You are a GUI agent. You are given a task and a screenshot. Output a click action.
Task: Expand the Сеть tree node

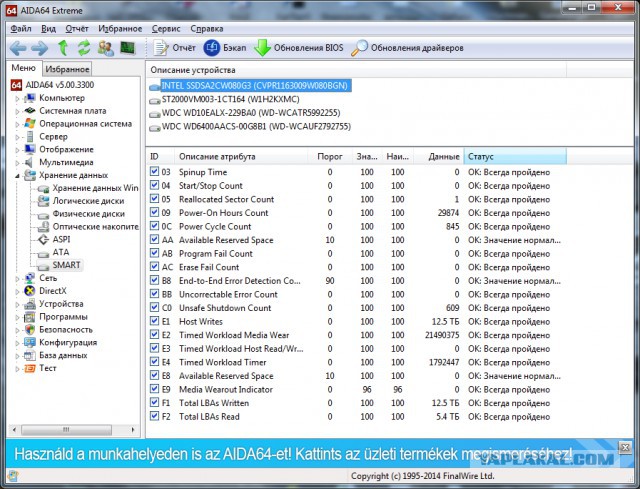[17, 279]
